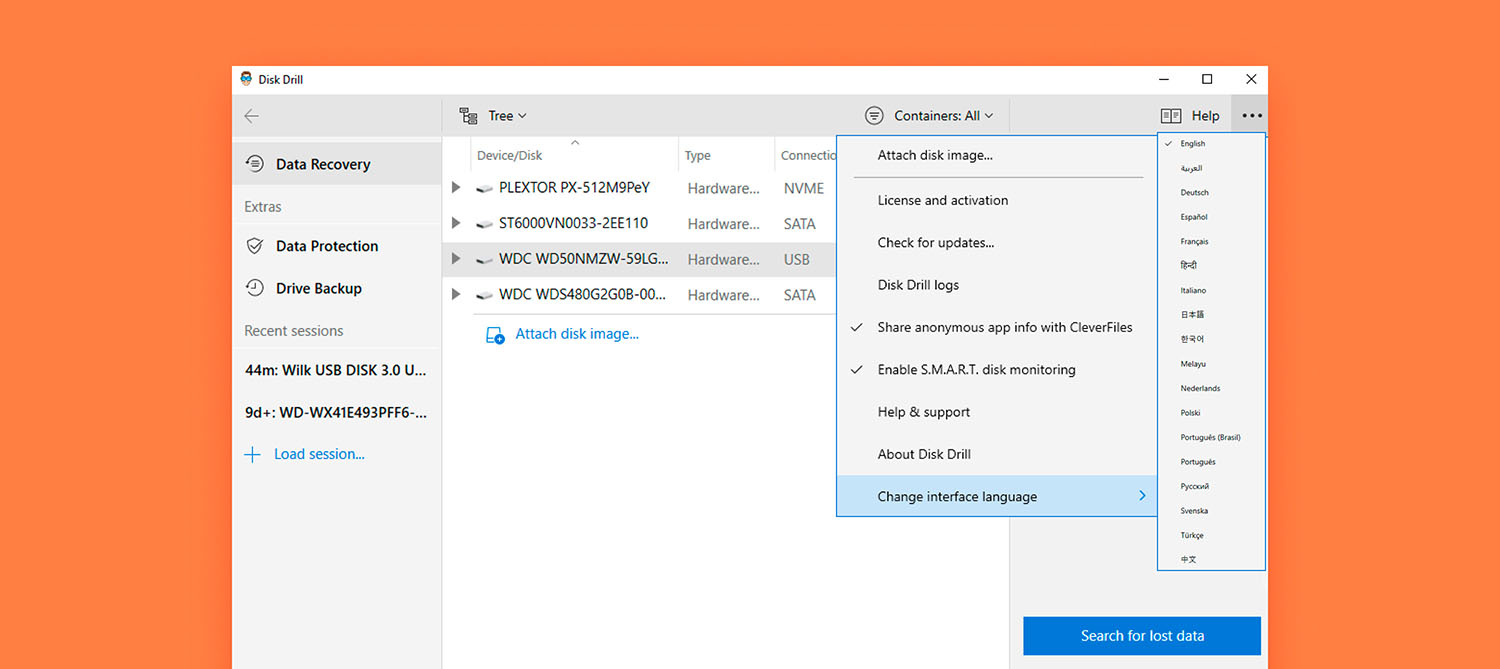Click the Load session... link
This screenshot has width=1500, height=669.
tap(319, 454)
